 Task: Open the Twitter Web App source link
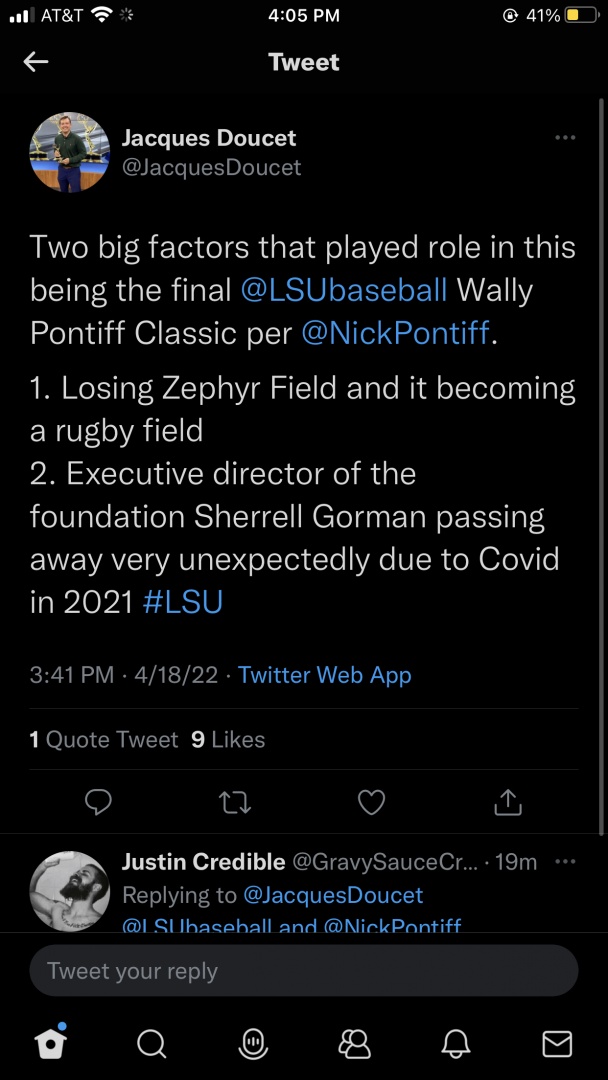324,675
